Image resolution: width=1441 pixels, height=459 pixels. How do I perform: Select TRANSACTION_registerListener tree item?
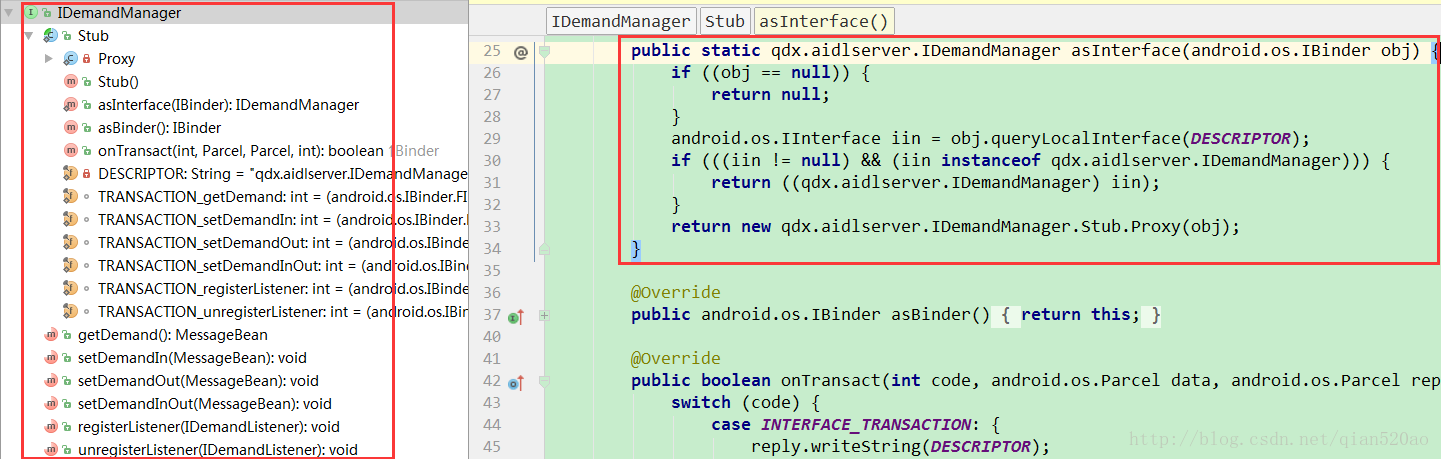pyautogui.click(x=283, y=289)
